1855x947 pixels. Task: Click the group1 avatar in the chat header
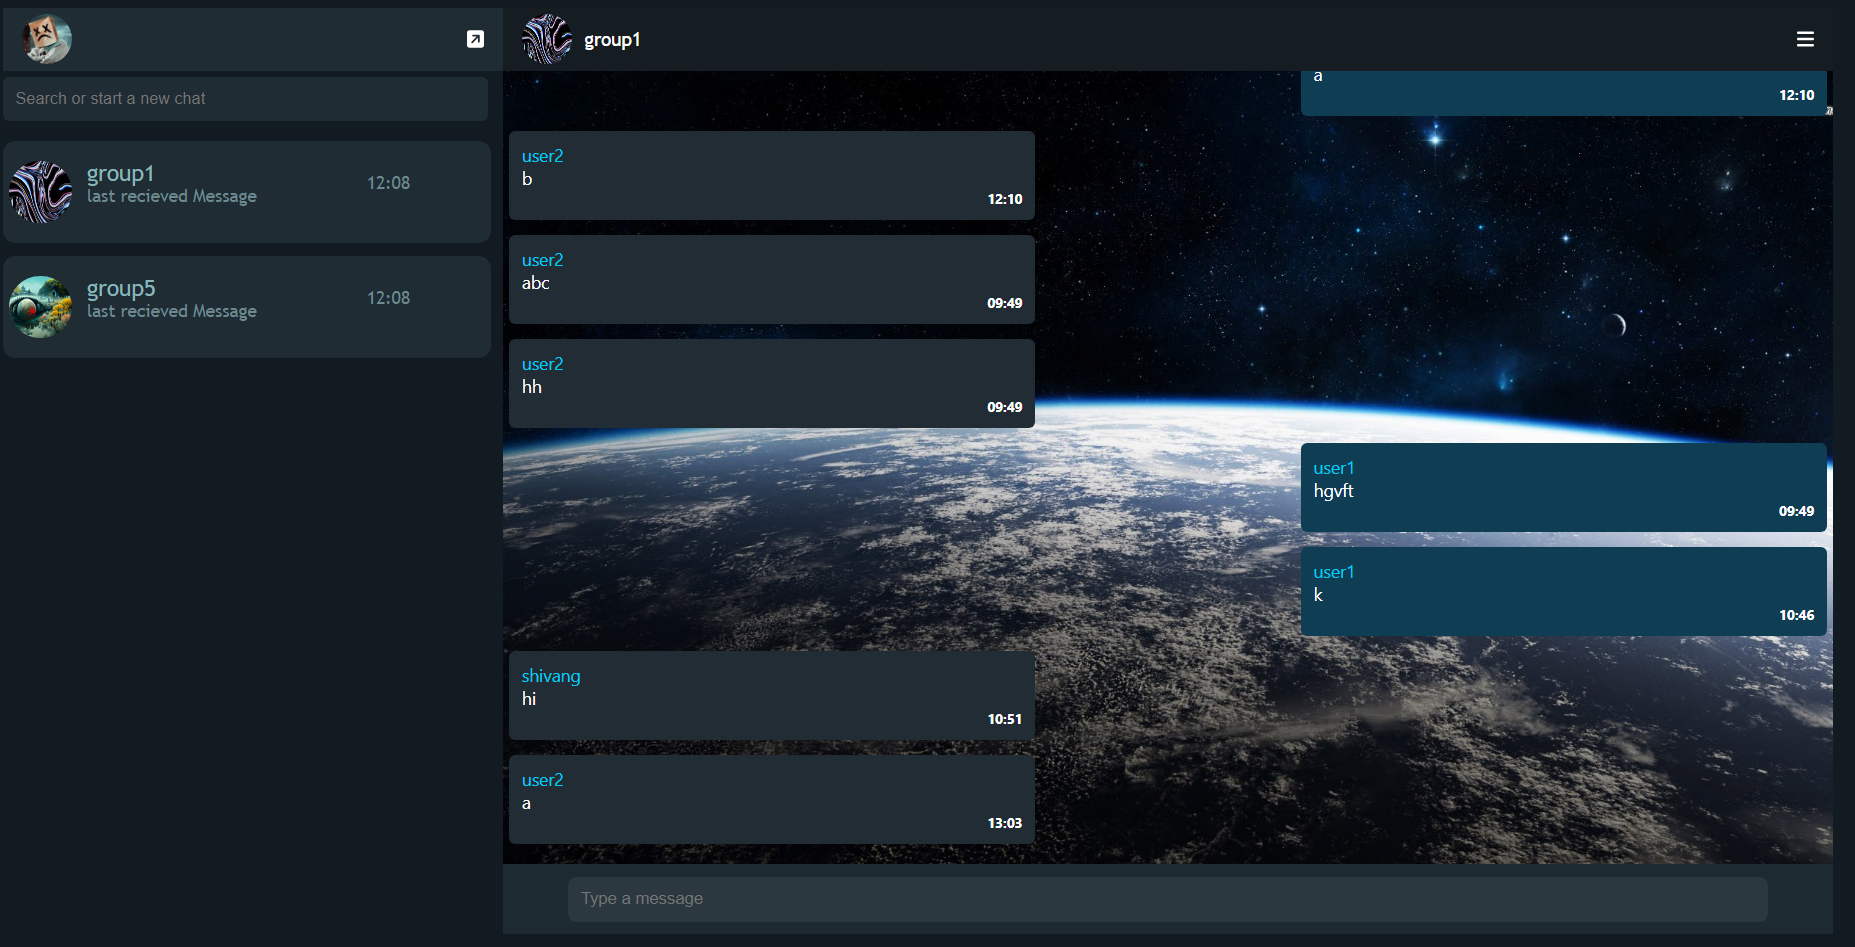tap(547, 39)
